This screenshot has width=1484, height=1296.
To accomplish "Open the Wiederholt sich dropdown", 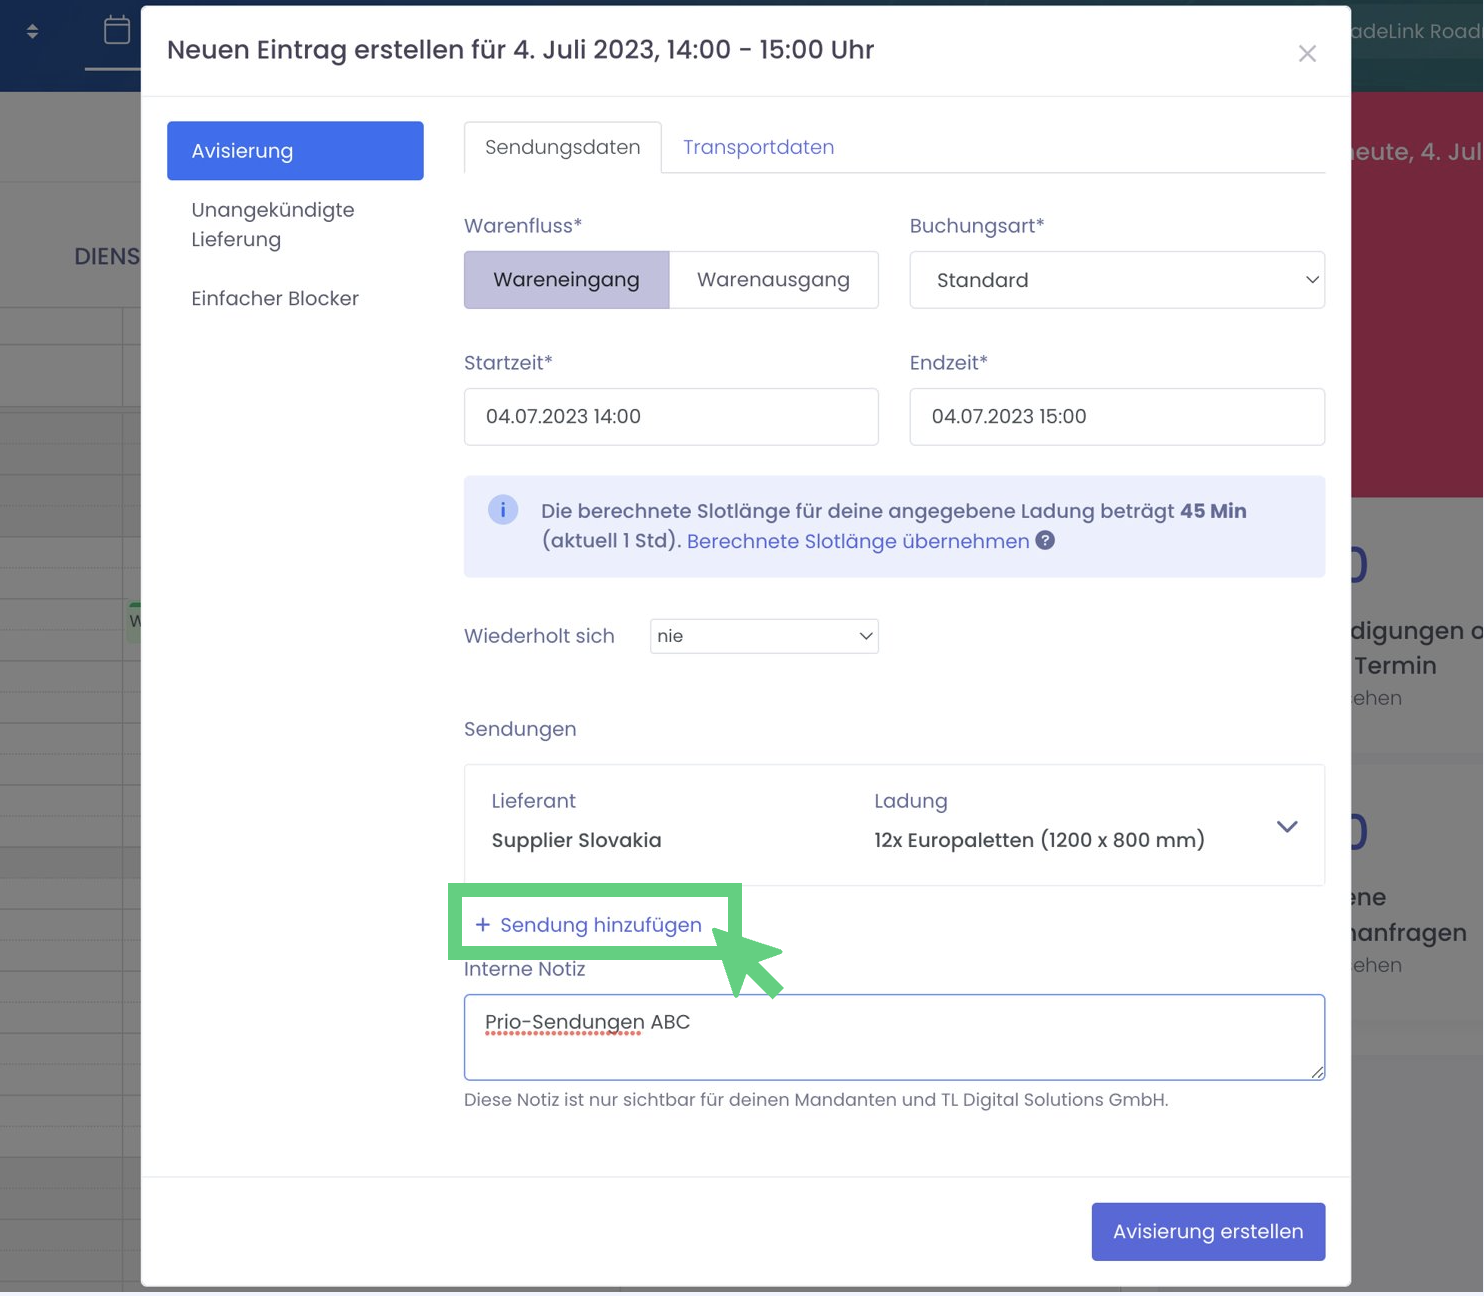I will (764, 636).
